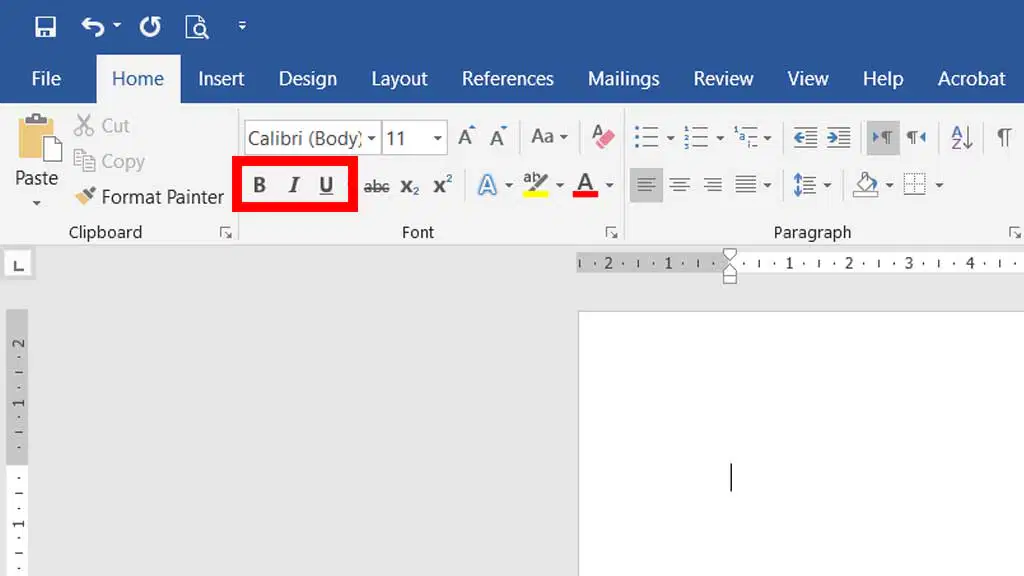Click the Copy button
This screenshot has width=1024, height=576.
point(109,161)
